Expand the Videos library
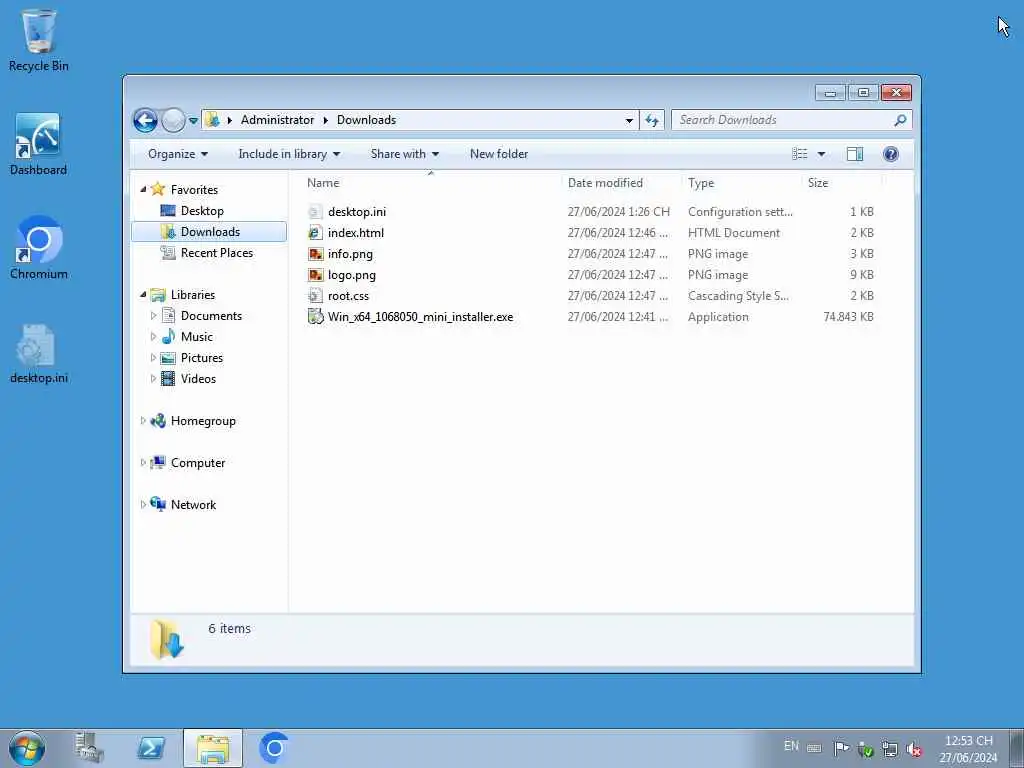The height and width of the screenshot is (768, 1024). pos(153,379)
